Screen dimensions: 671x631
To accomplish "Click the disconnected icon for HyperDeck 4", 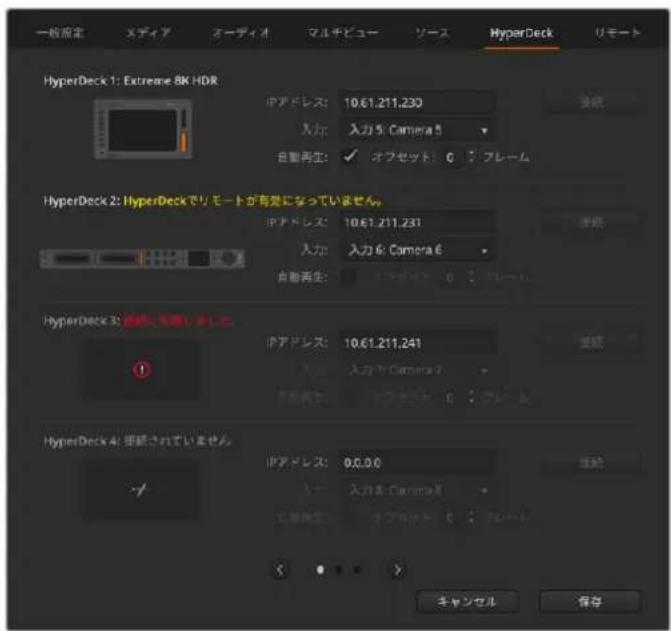I will tap(140, 490).
